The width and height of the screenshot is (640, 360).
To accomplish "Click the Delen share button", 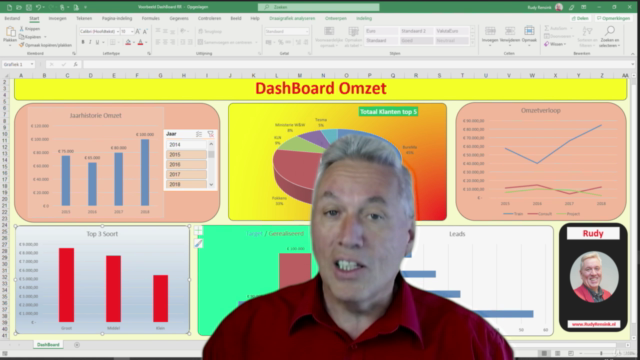I will point(580,18).
